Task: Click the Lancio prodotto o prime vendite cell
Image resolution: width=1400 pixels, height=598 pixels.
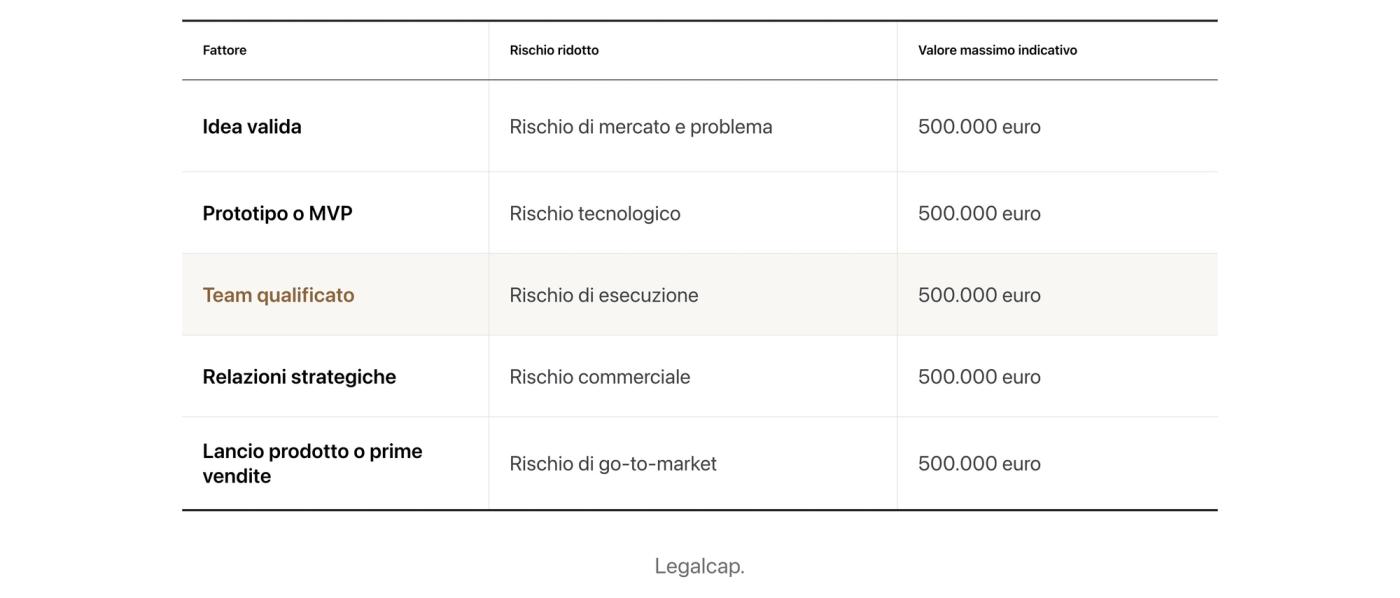Action: tap(312, 463)
